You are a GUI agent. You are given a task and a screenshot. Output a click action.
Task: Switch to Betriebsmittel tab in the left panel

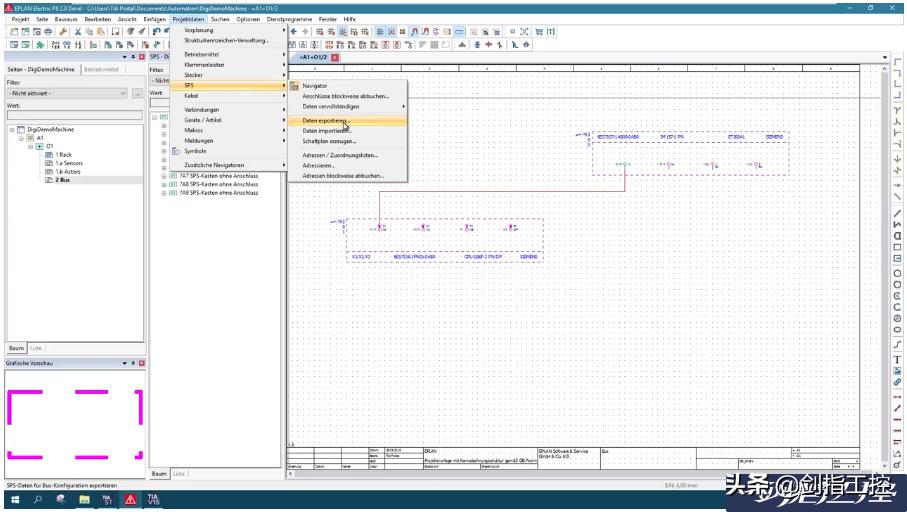tap(101, 69)
